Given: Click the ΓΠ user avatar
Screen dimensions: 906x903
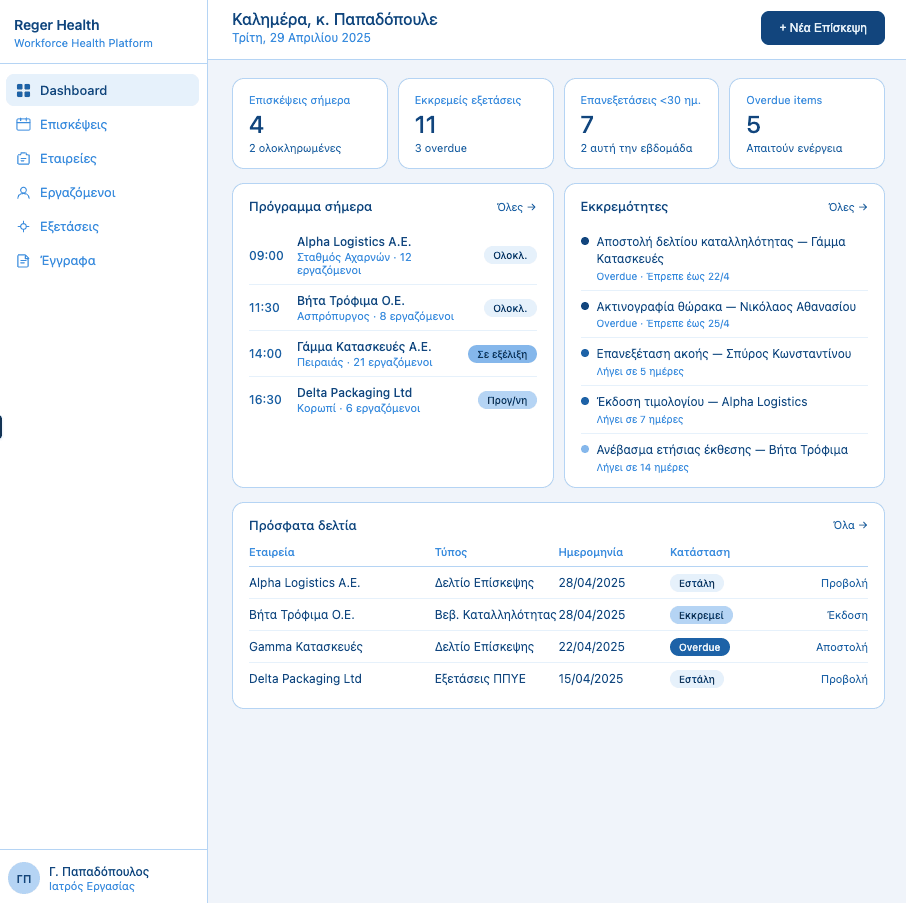Looking at the screenshot, I should tap(24, 878).
